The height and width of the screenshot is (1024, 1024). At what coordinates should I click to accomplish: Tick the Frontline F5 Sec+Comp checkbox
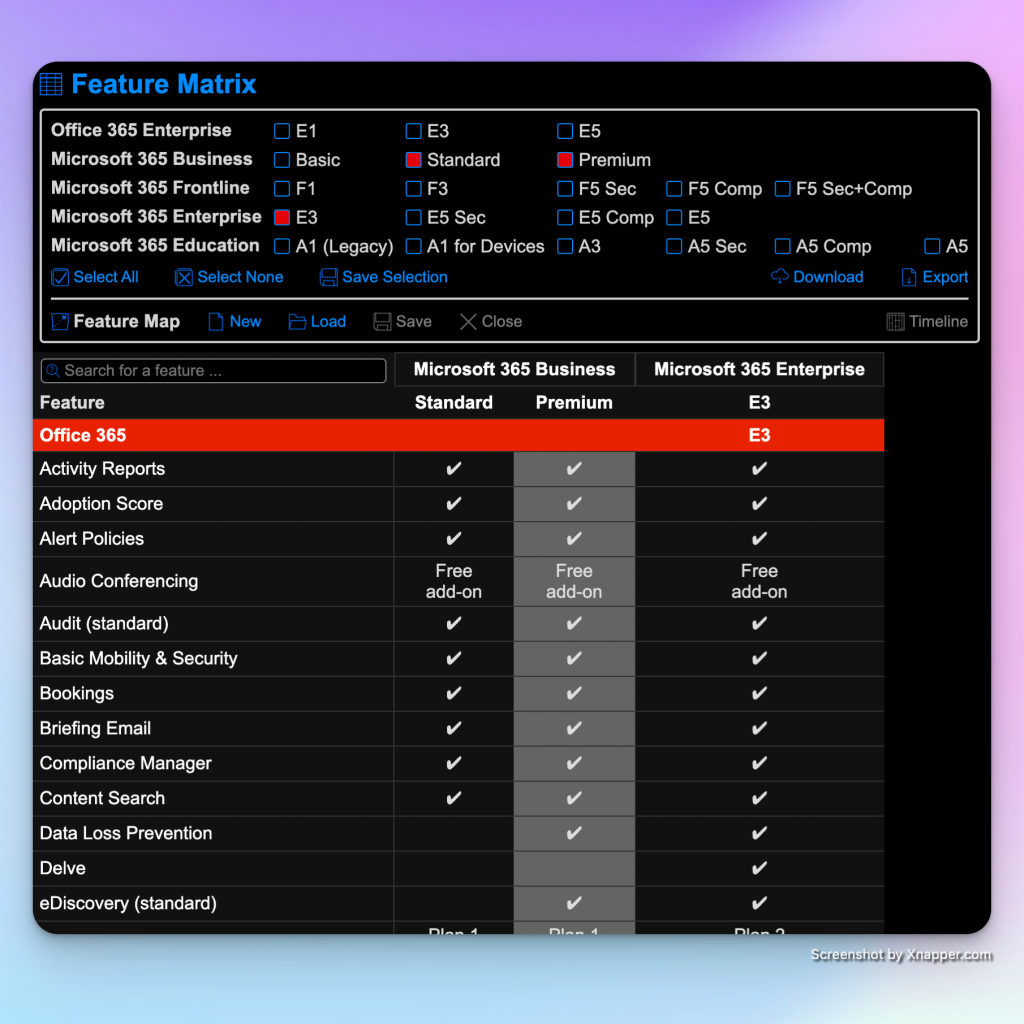[783, 189]
